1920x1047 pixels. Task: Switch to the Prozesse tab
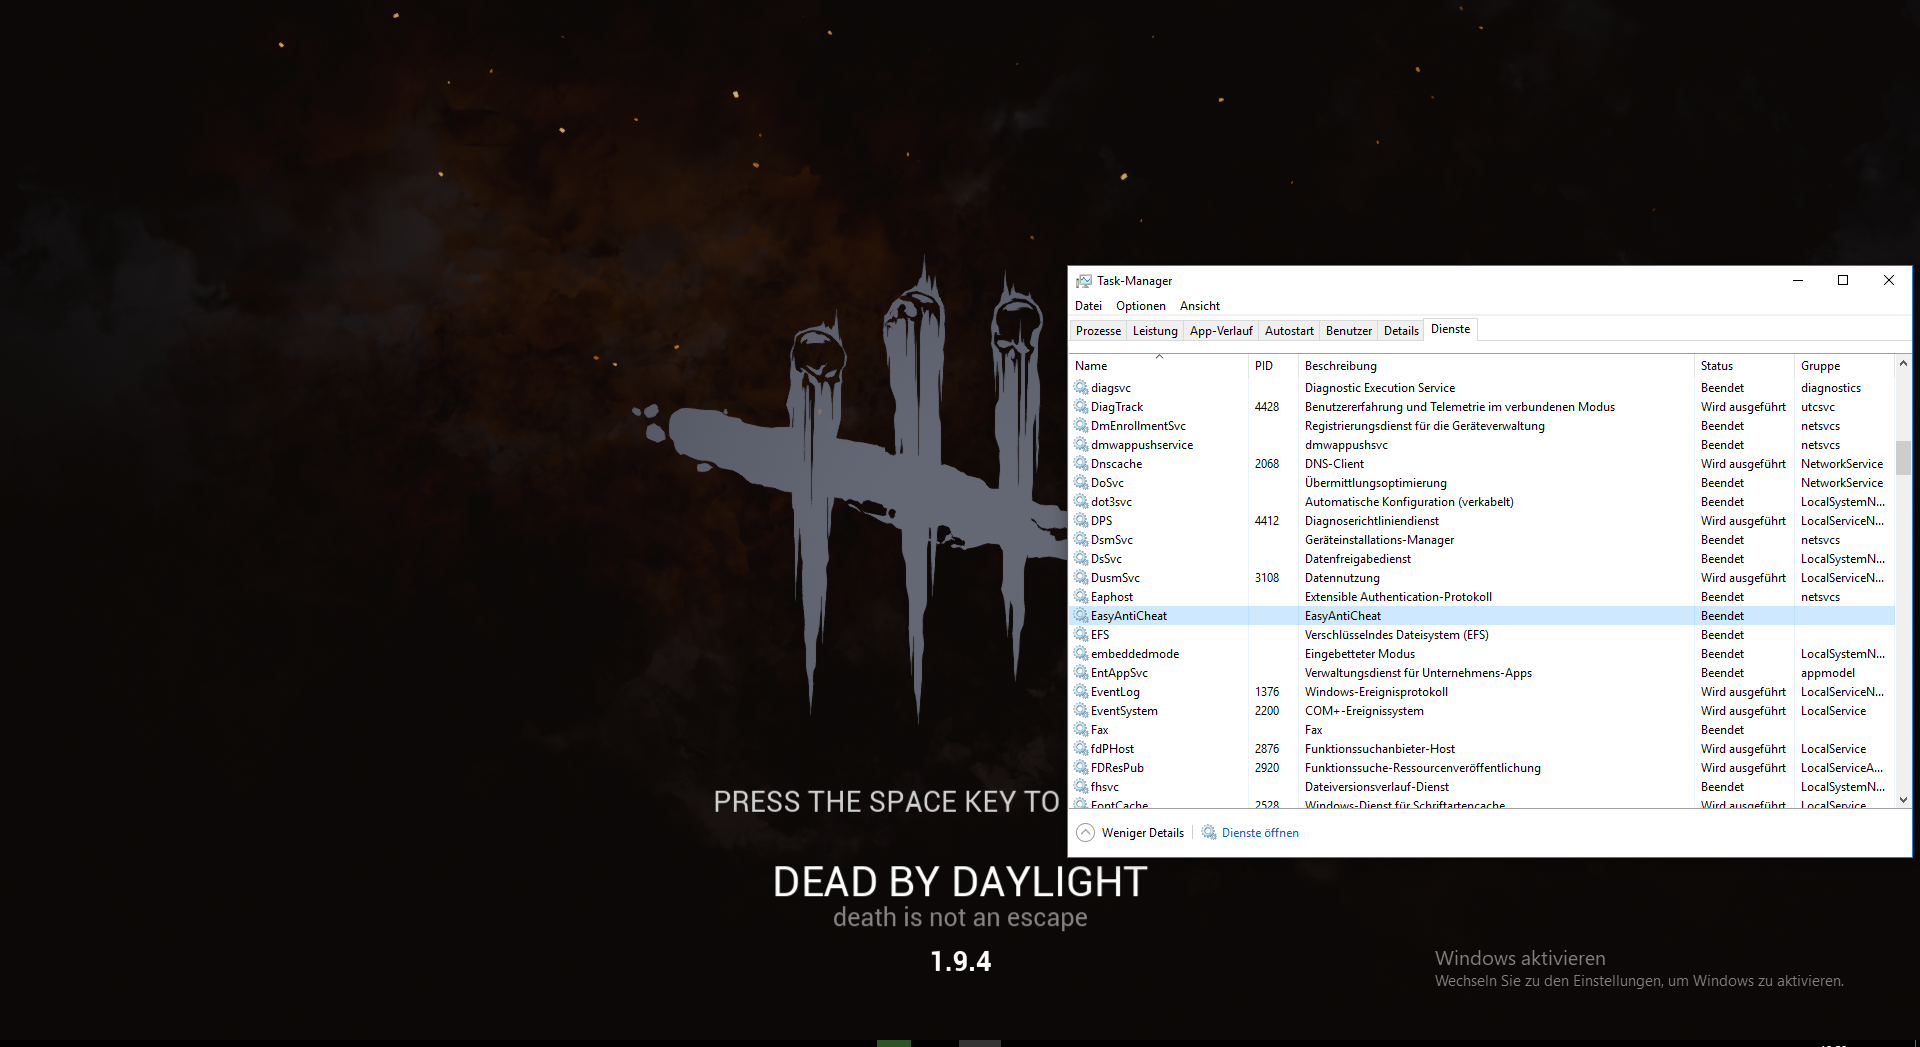(x=1098, y=331)
